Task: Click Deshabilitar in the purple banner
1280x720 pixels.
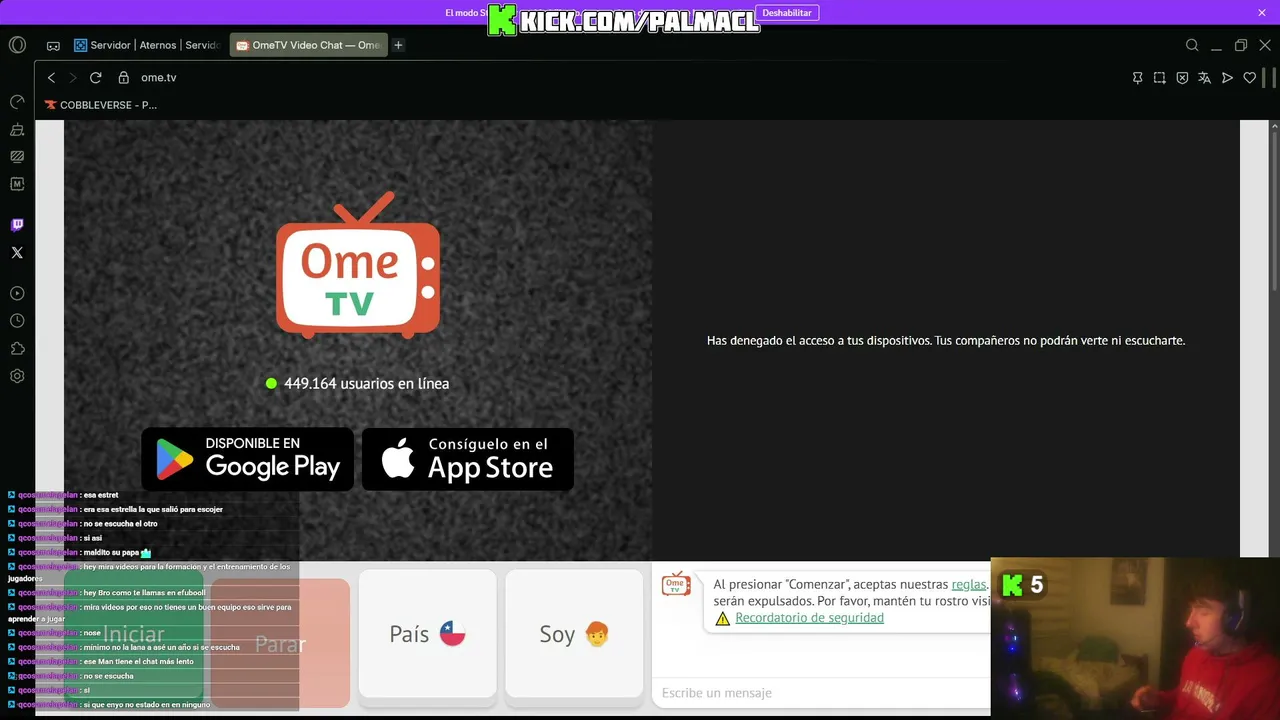Action: point(787,13)
